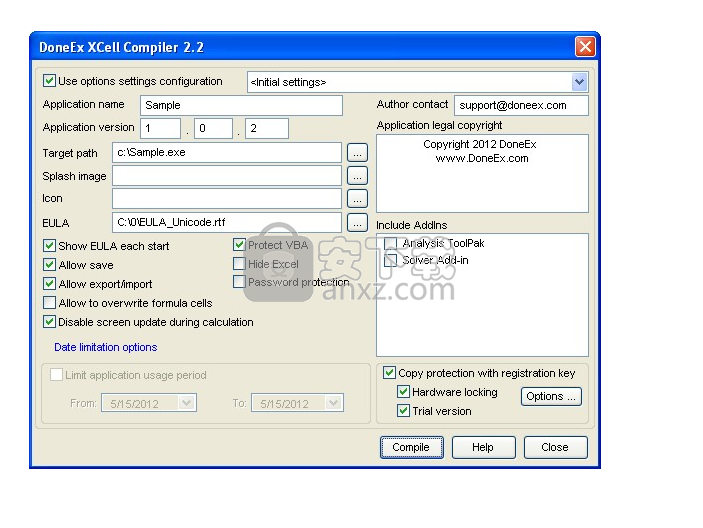
Task: Edit the build version number field
Action: pos(267,129)
